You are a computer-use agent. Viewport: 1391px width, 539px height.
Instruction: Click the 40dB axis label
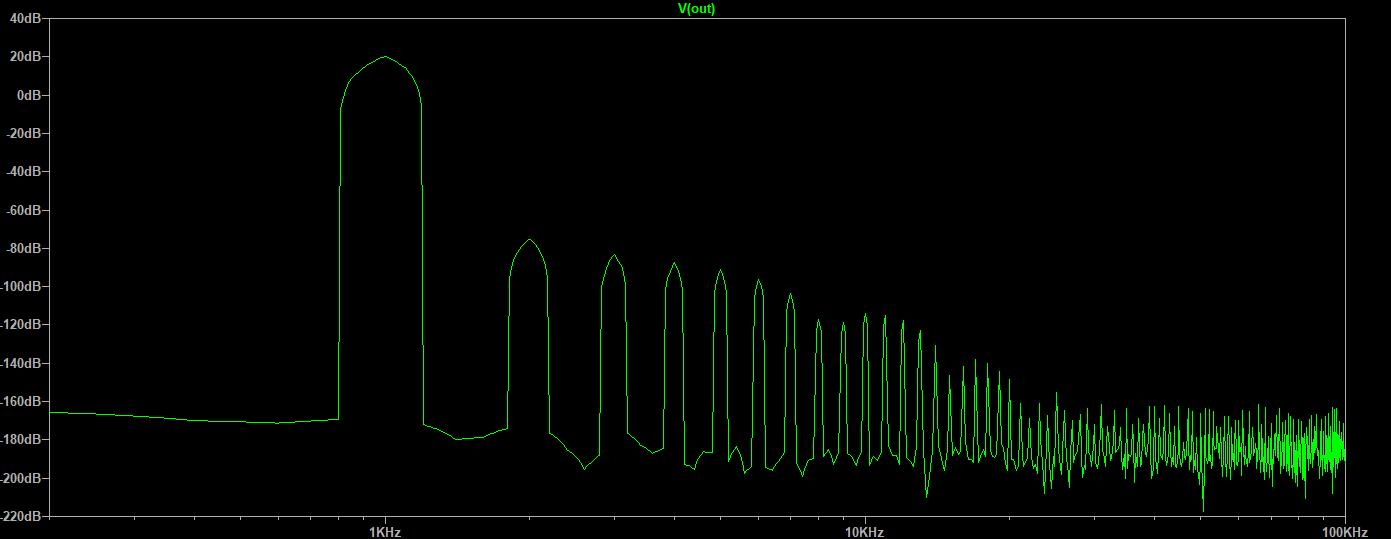tap(25, 19)
